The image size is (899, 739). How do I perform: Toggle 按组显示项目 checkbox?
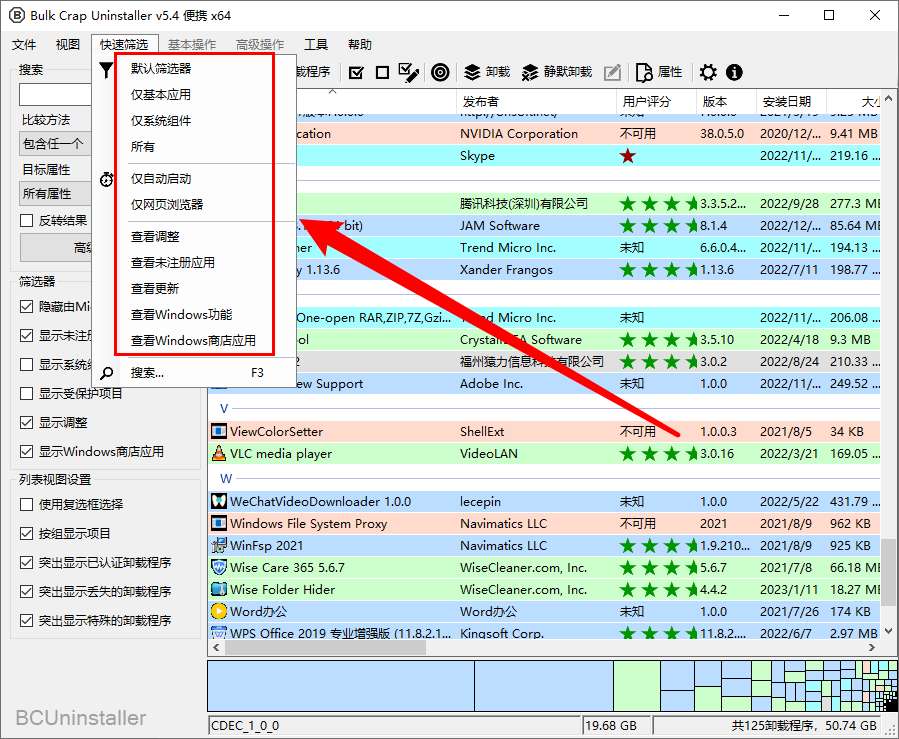point(28,534)
